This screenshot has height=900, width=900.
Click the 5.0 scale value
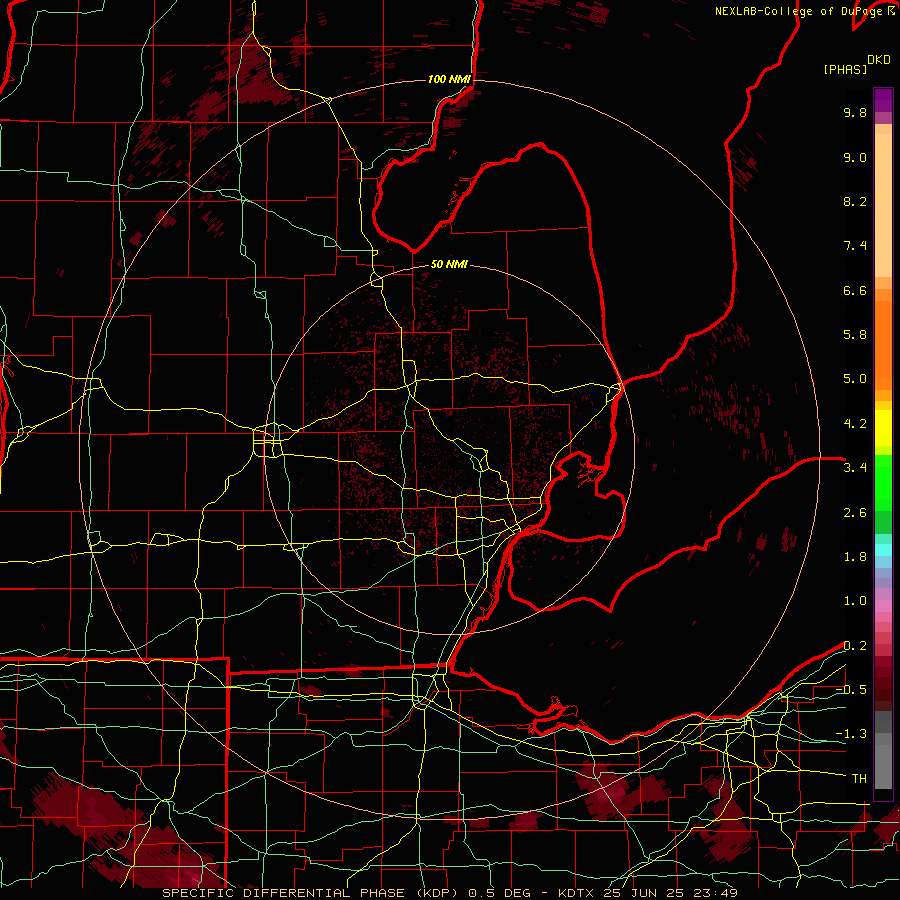[855, 379]
